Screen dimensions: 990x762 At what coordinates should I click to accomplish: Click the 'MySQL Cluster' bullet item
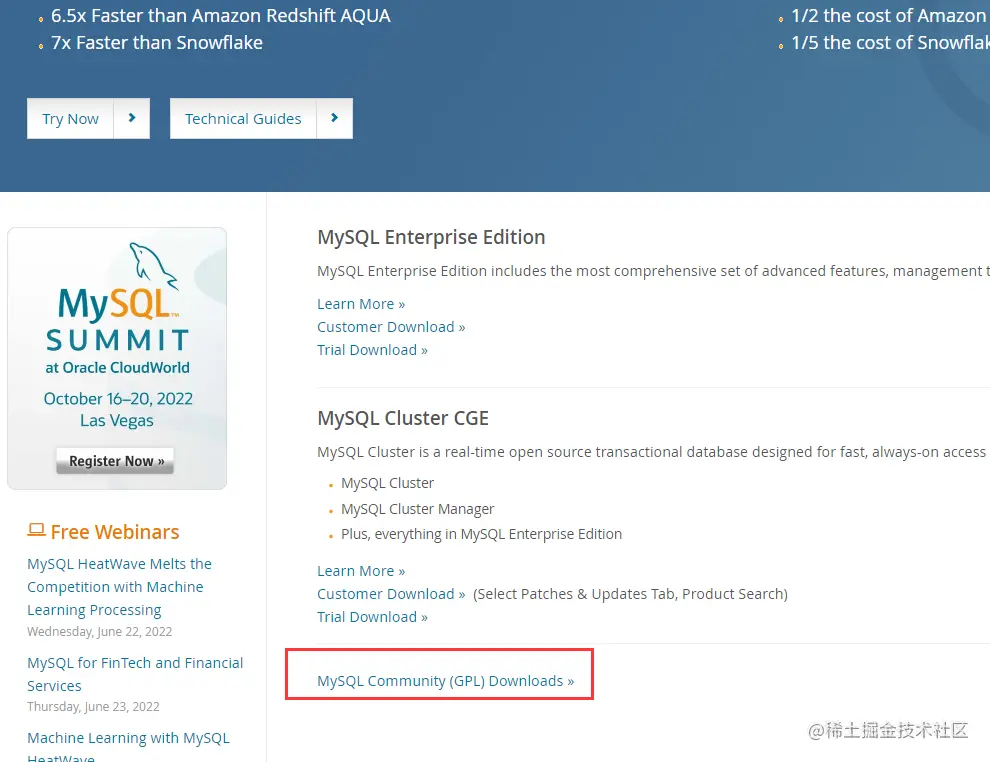388,483
